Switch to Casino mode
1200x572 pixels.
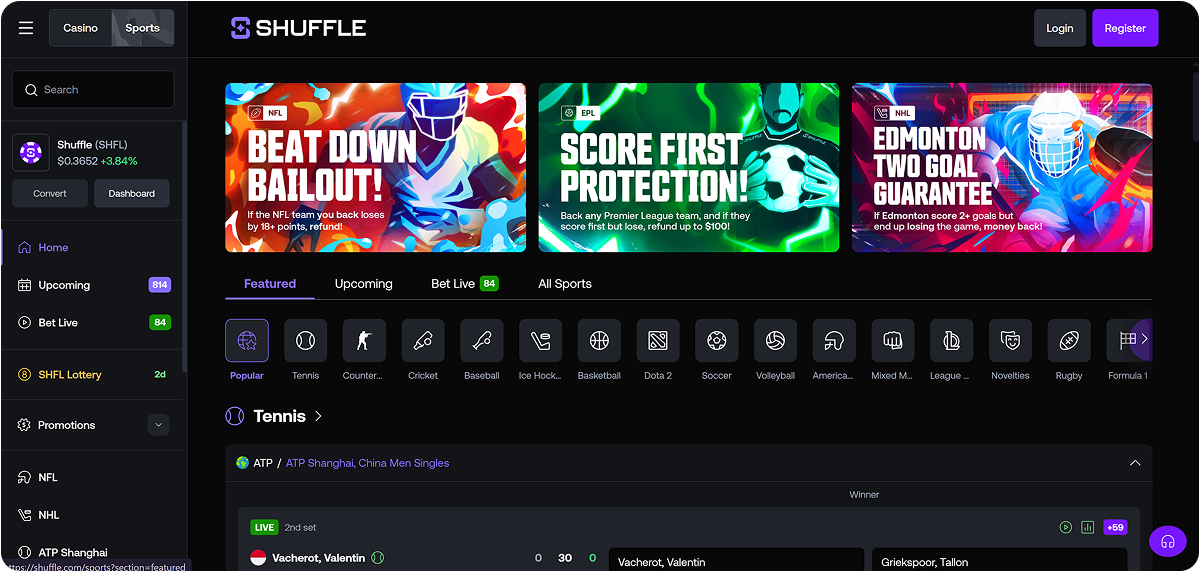(x=81, y=28)
